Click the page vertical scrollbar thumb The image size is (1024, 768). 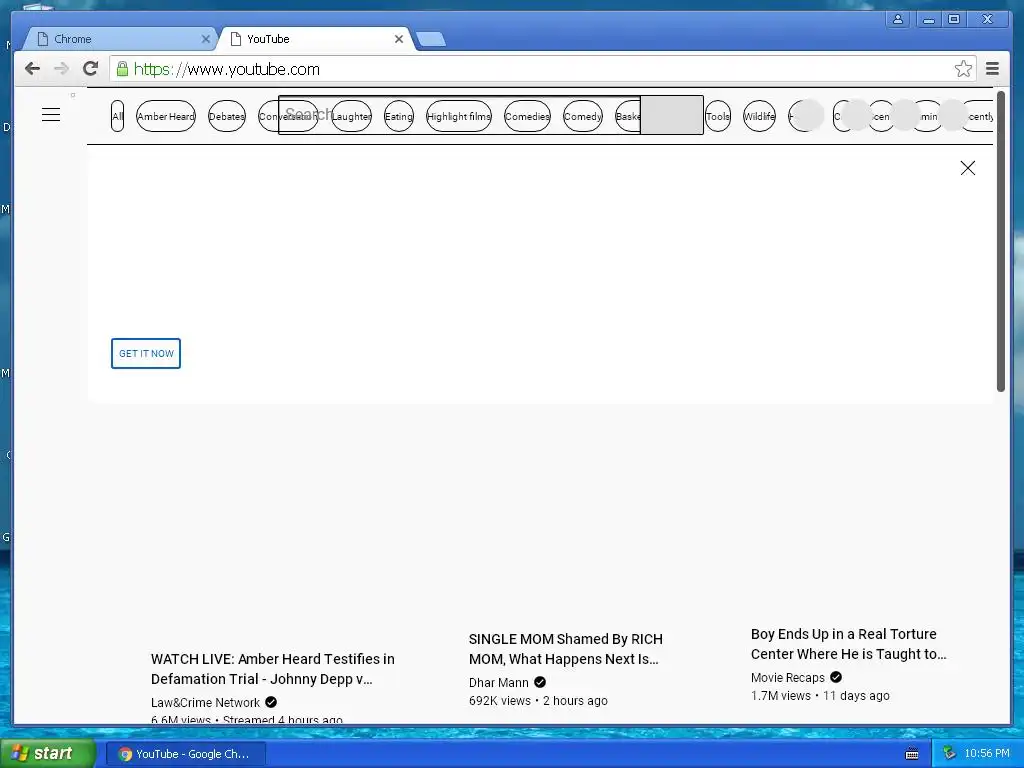click(1000, 242)
